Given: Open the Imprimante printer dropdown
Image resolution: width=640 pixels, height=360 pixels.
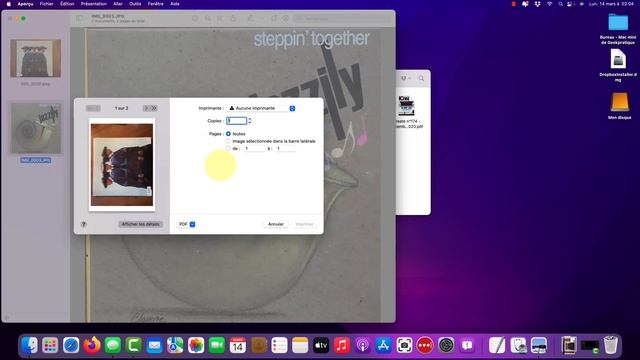Looking at the screenshot, I should (x=261, y=108).
